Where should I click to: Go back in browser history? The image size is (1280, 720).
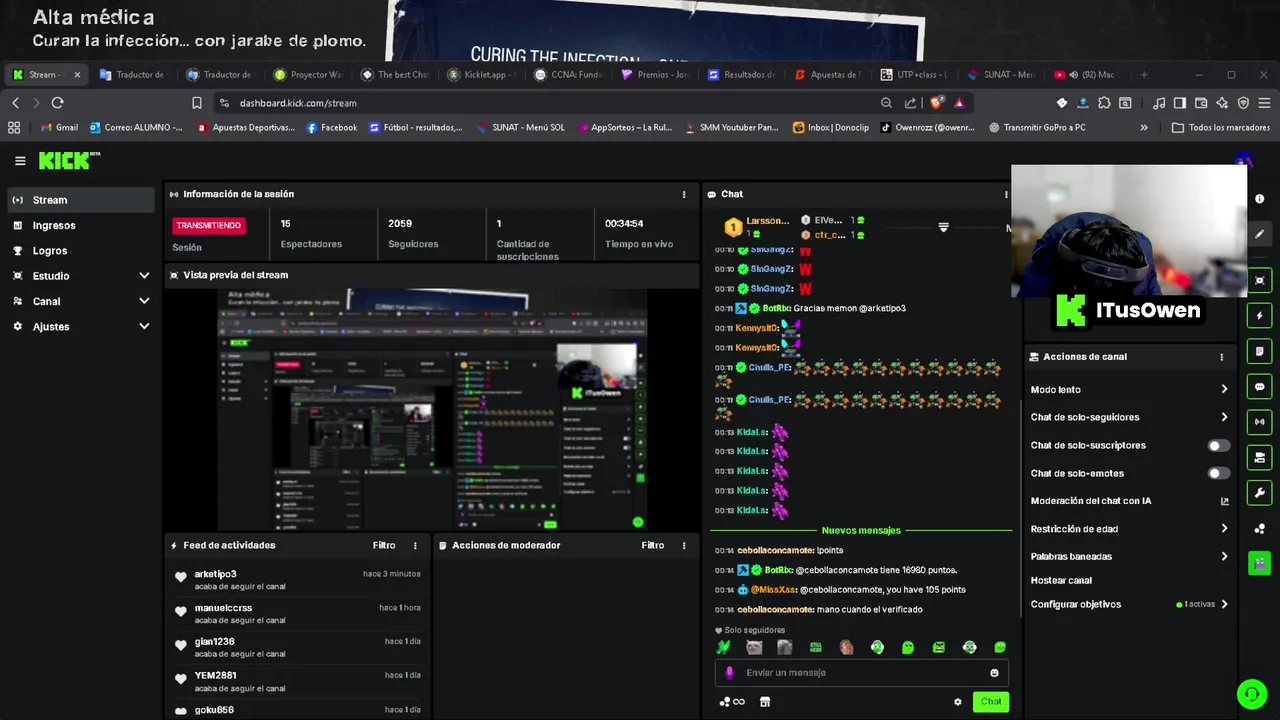pos(15,102)
